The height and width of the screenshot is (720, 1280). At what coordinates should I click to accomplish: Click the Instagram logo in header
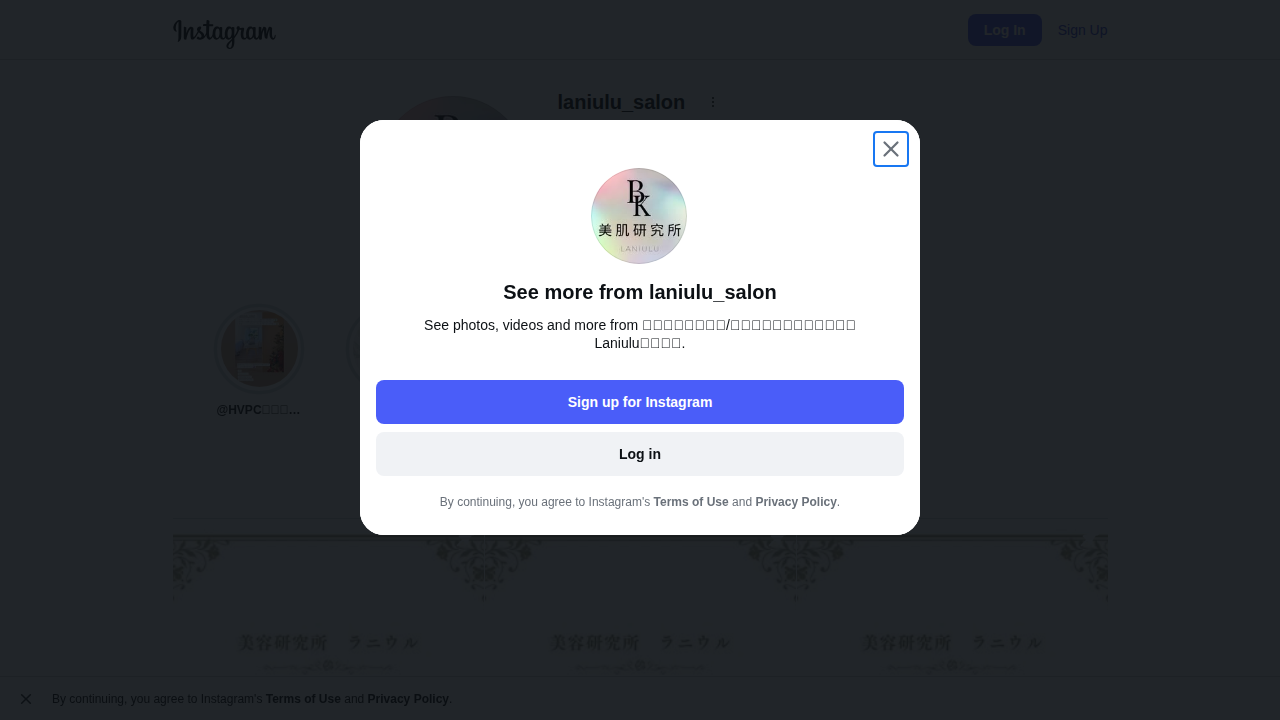click(224, 32)
